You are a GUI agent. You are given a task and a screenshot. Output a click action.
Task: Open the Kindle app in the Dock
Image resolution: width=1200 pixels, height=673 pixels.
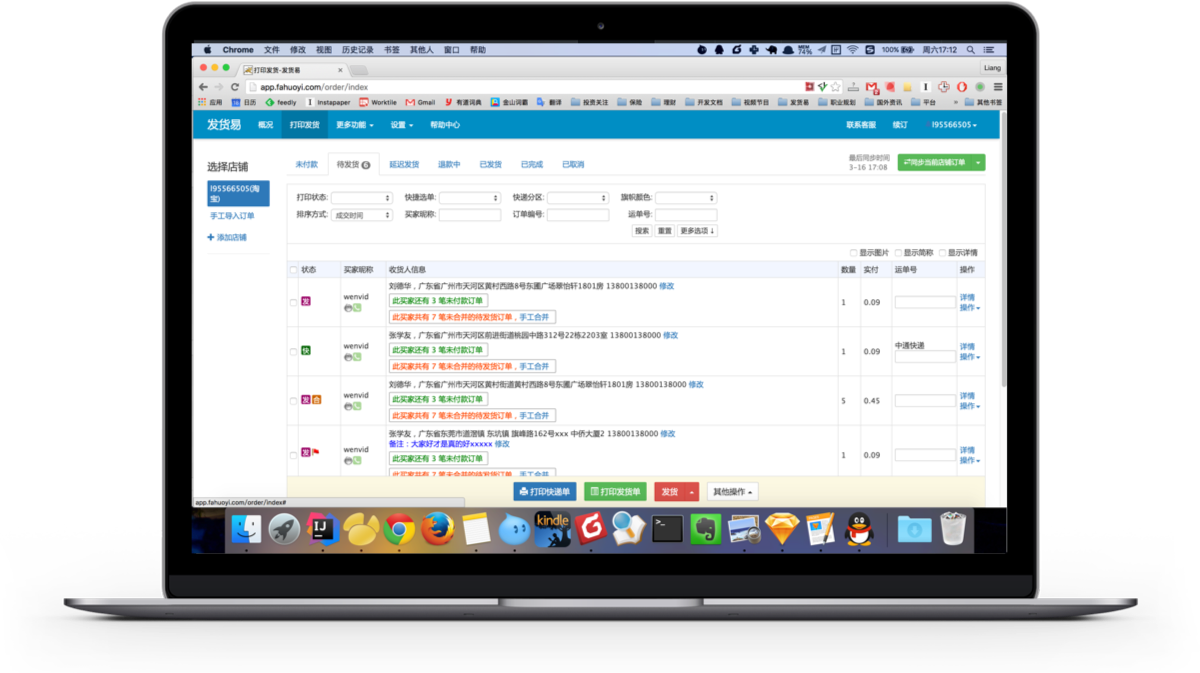pos(552,528)
